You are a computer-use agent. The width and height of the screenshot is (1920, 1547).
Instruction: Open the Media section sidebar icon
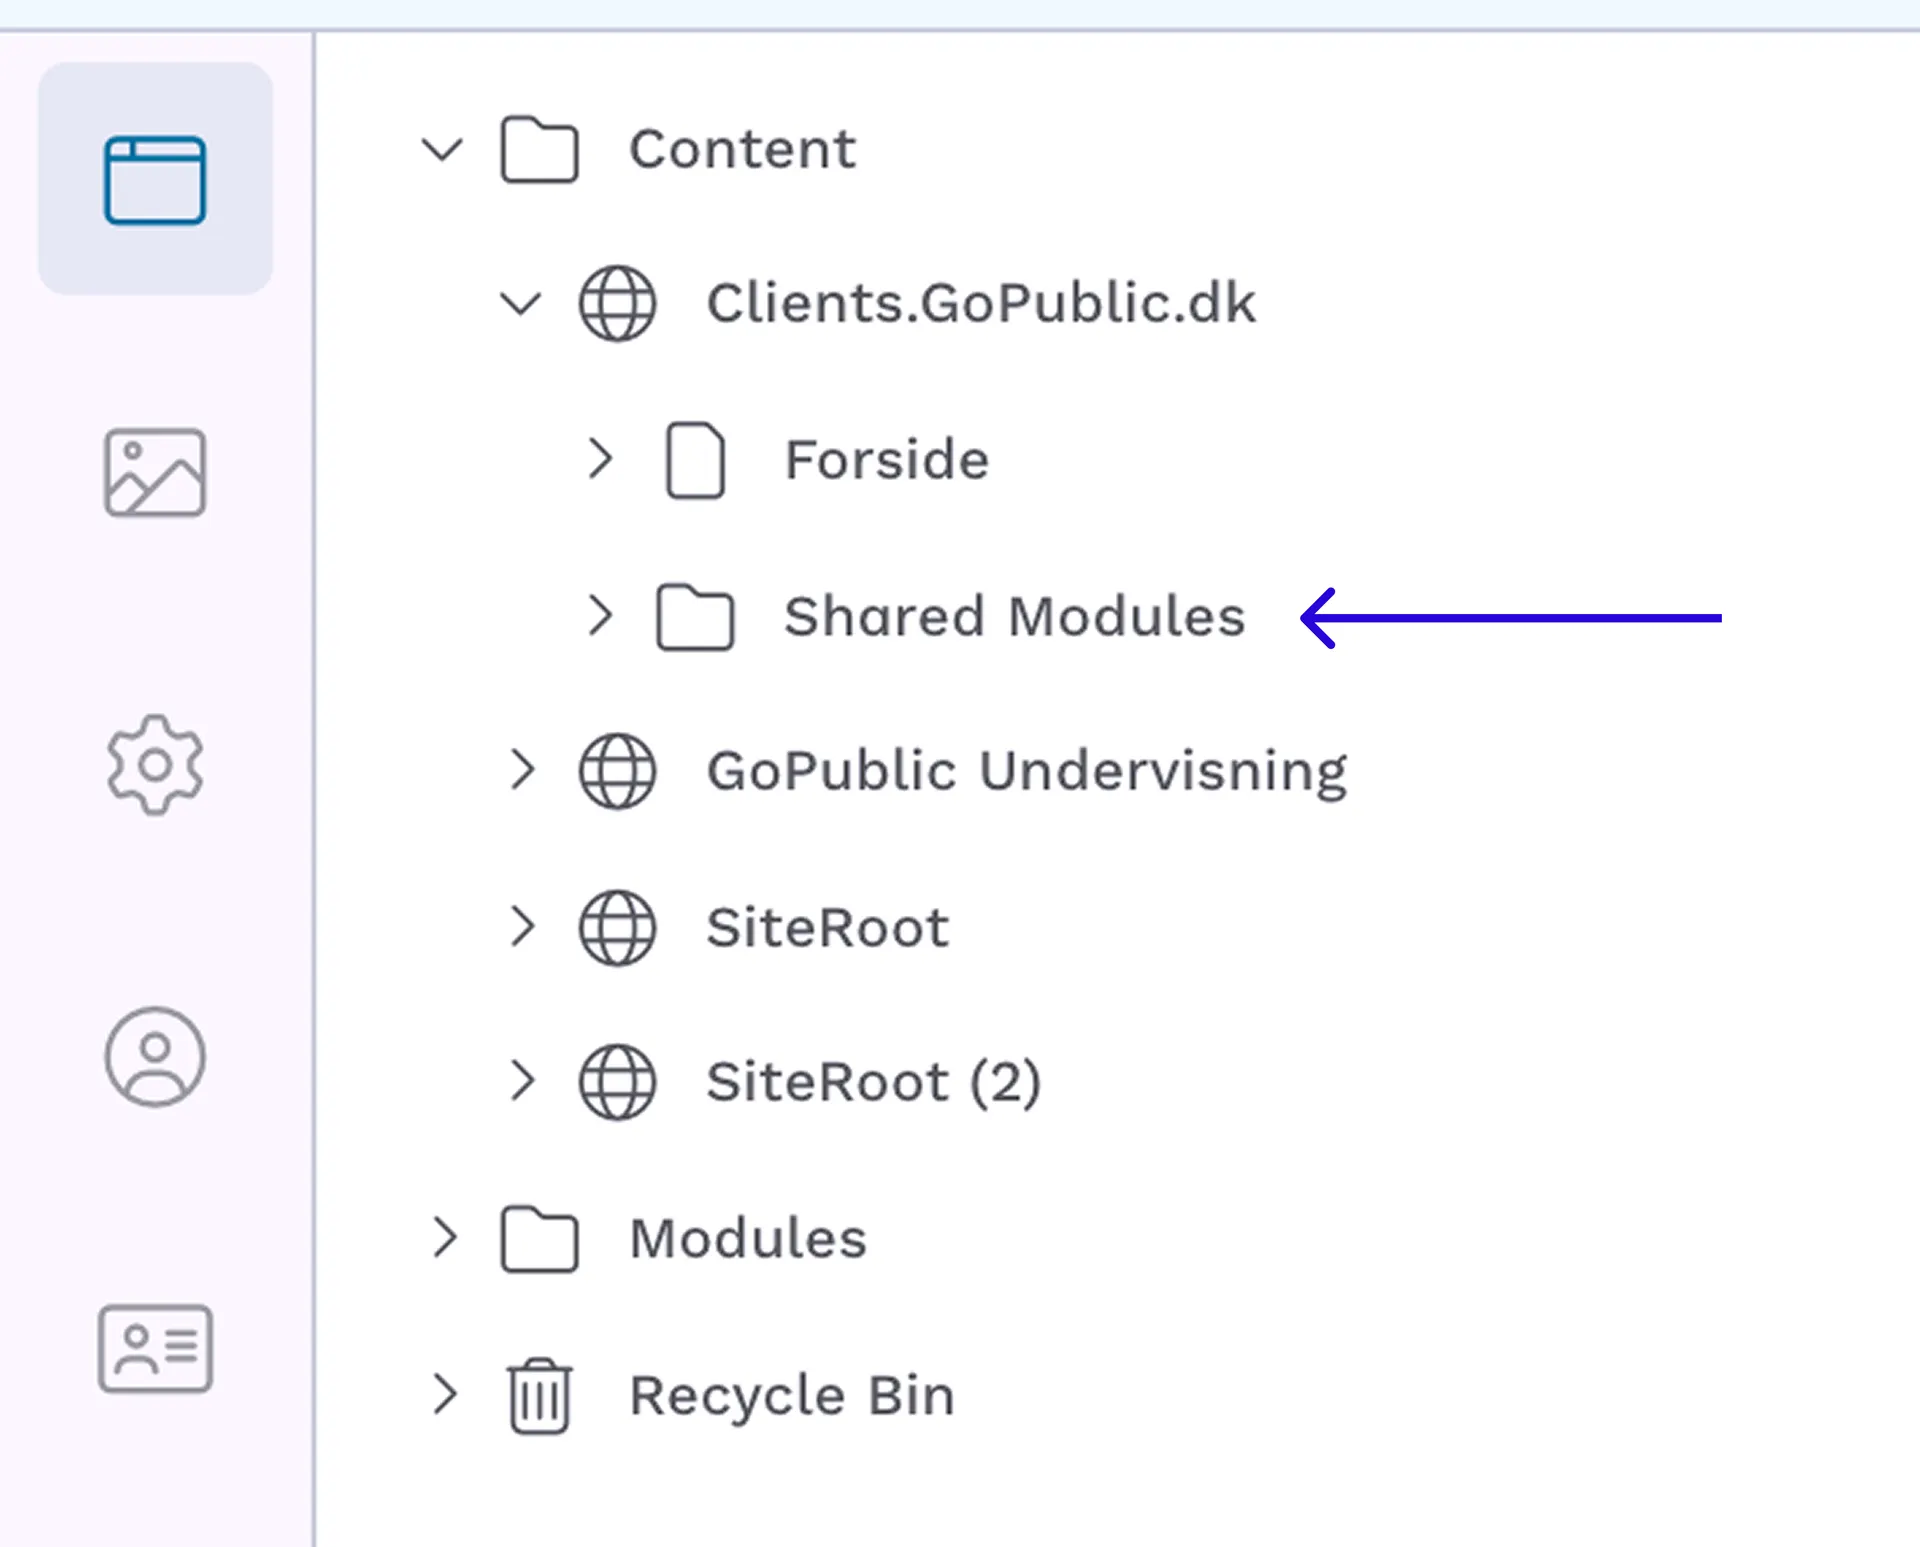click(155, 473)
